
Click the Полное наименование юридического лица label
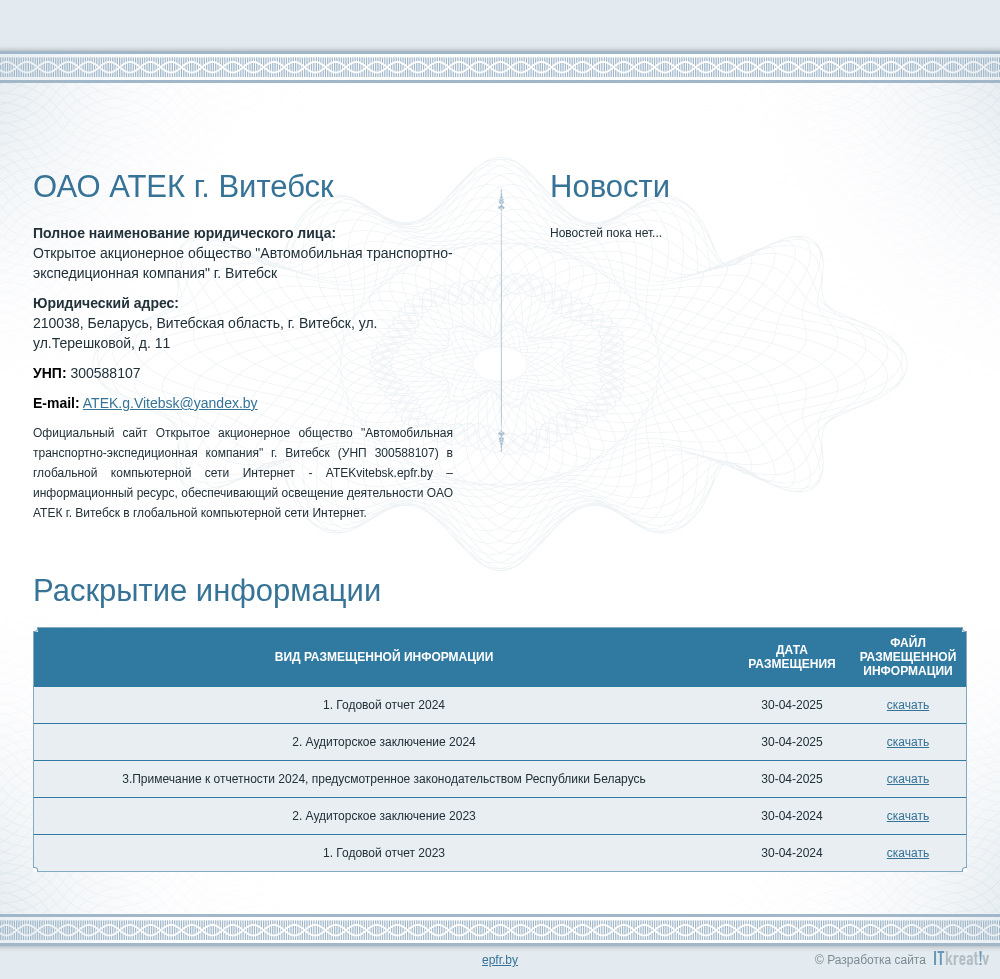pyautogui.click(x=184, y=233)
